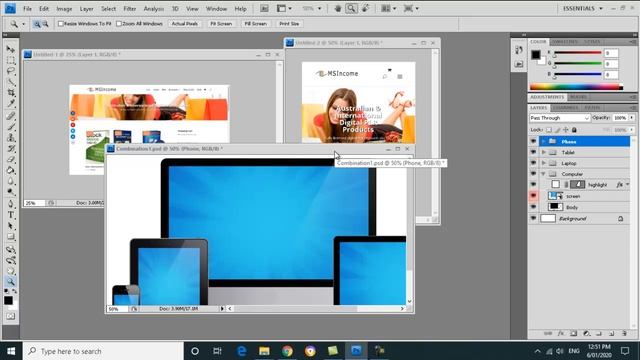The image size is (640, 360).
Task: Collapse the Computer layer group
Action: pyautogui.click(x=544, y=174)
